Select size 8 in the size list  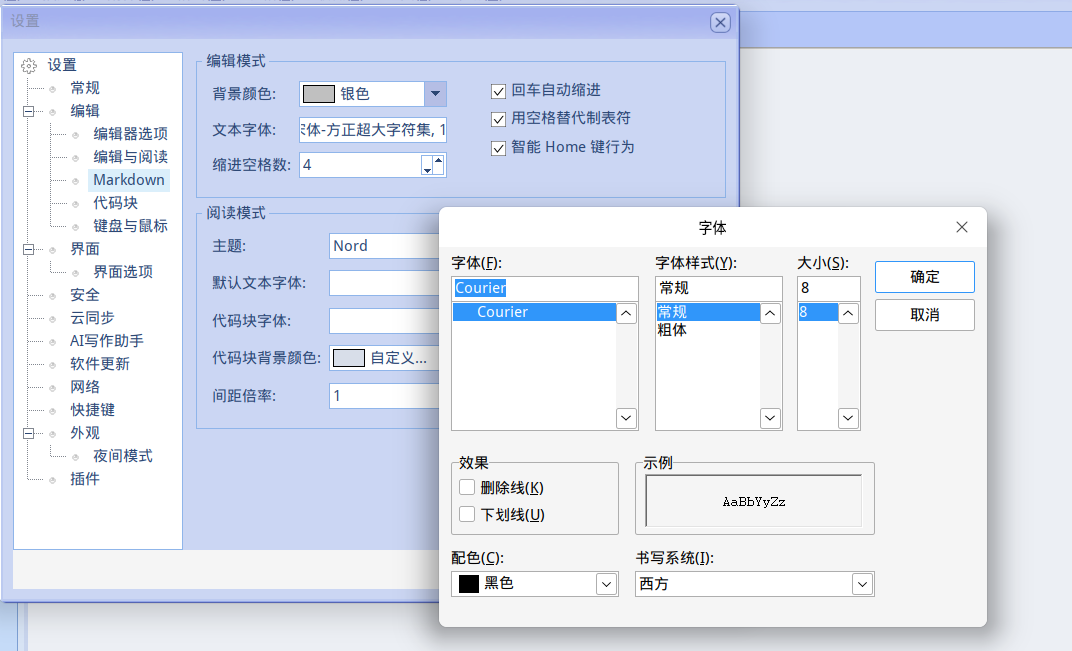(818, 312)
